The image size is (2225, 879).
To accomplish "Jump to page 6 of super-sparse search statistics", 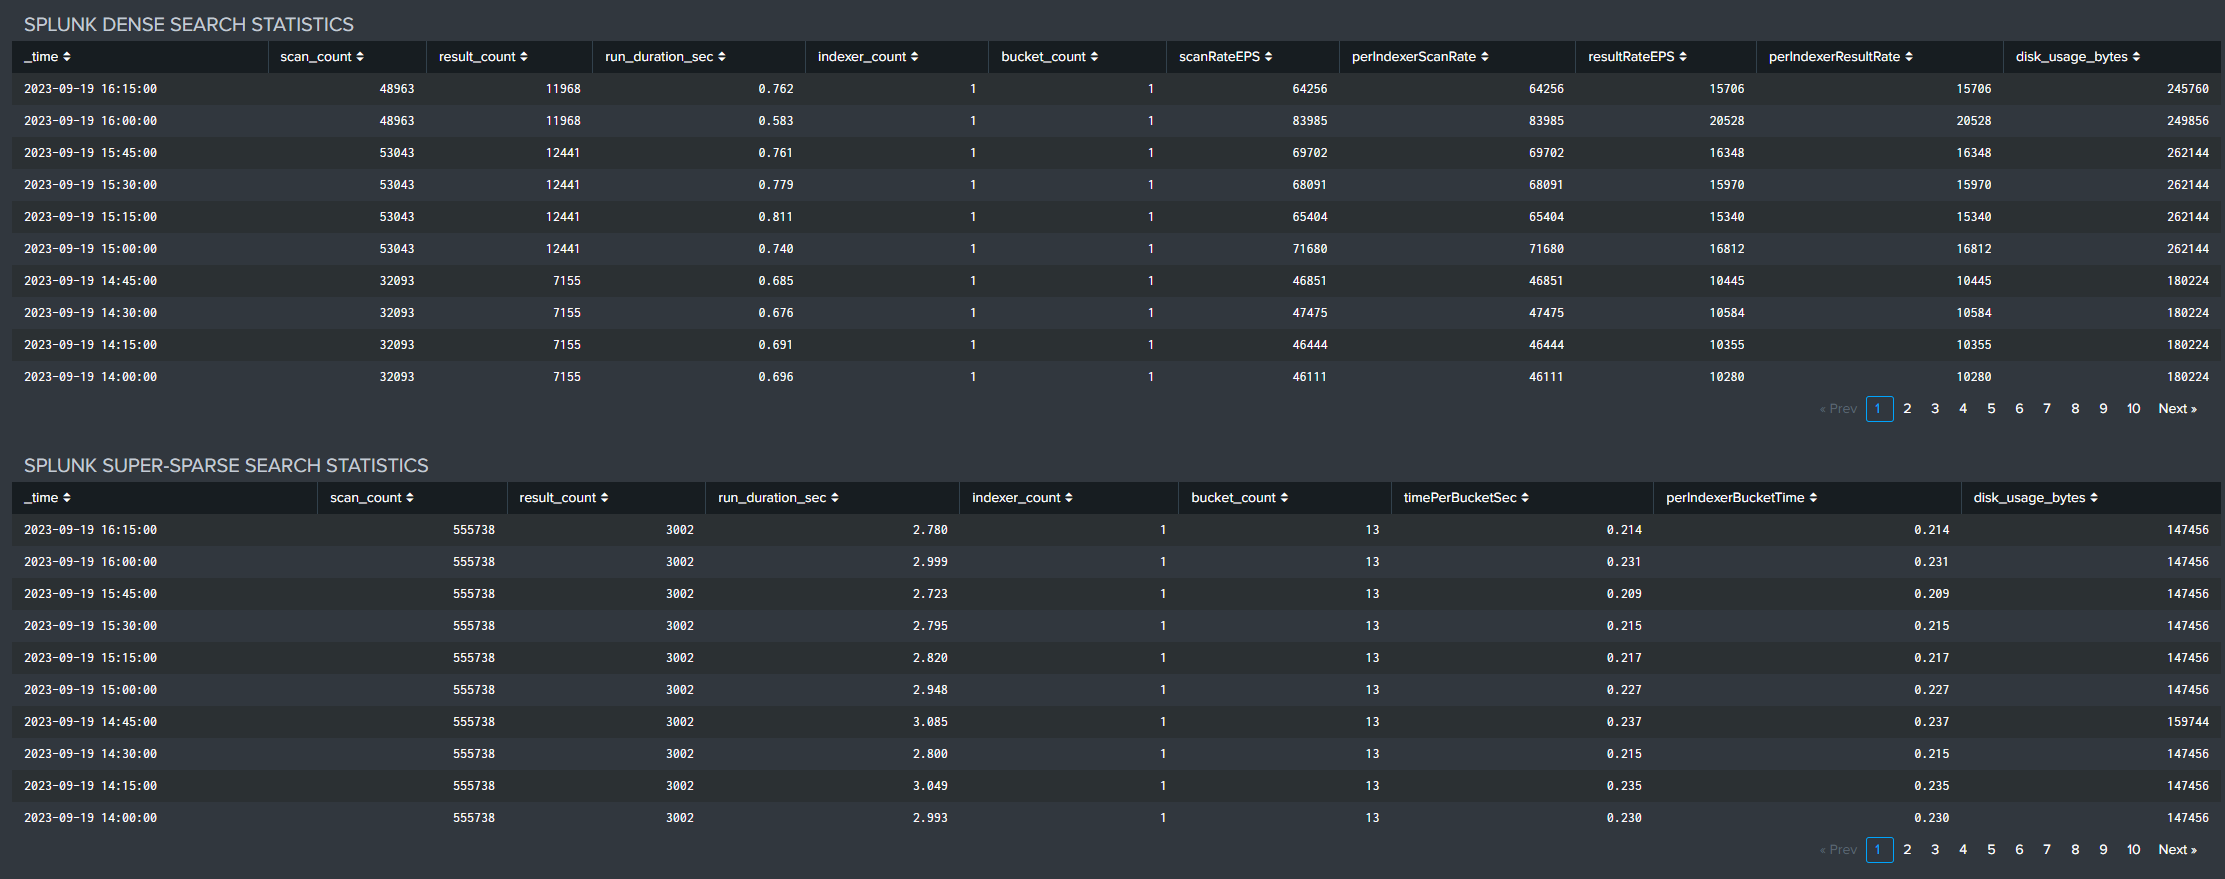I will coord(2019,850).
